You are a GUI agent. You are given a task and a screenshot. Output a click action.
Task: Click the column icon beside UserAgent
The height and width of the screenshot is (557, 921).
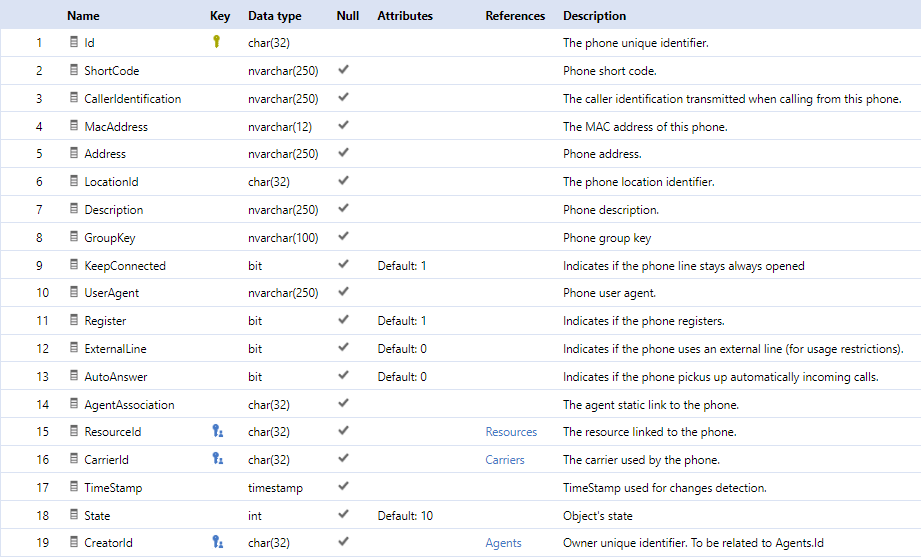(x=73, y=292)
